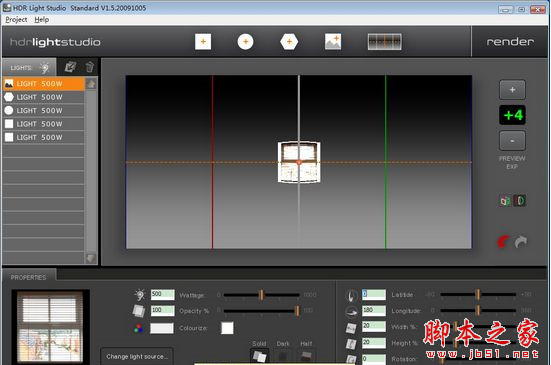The height and width of the screenshot is (365, 551).
Task: Click the Opacity input field showing 100
Action: point(162,310)
